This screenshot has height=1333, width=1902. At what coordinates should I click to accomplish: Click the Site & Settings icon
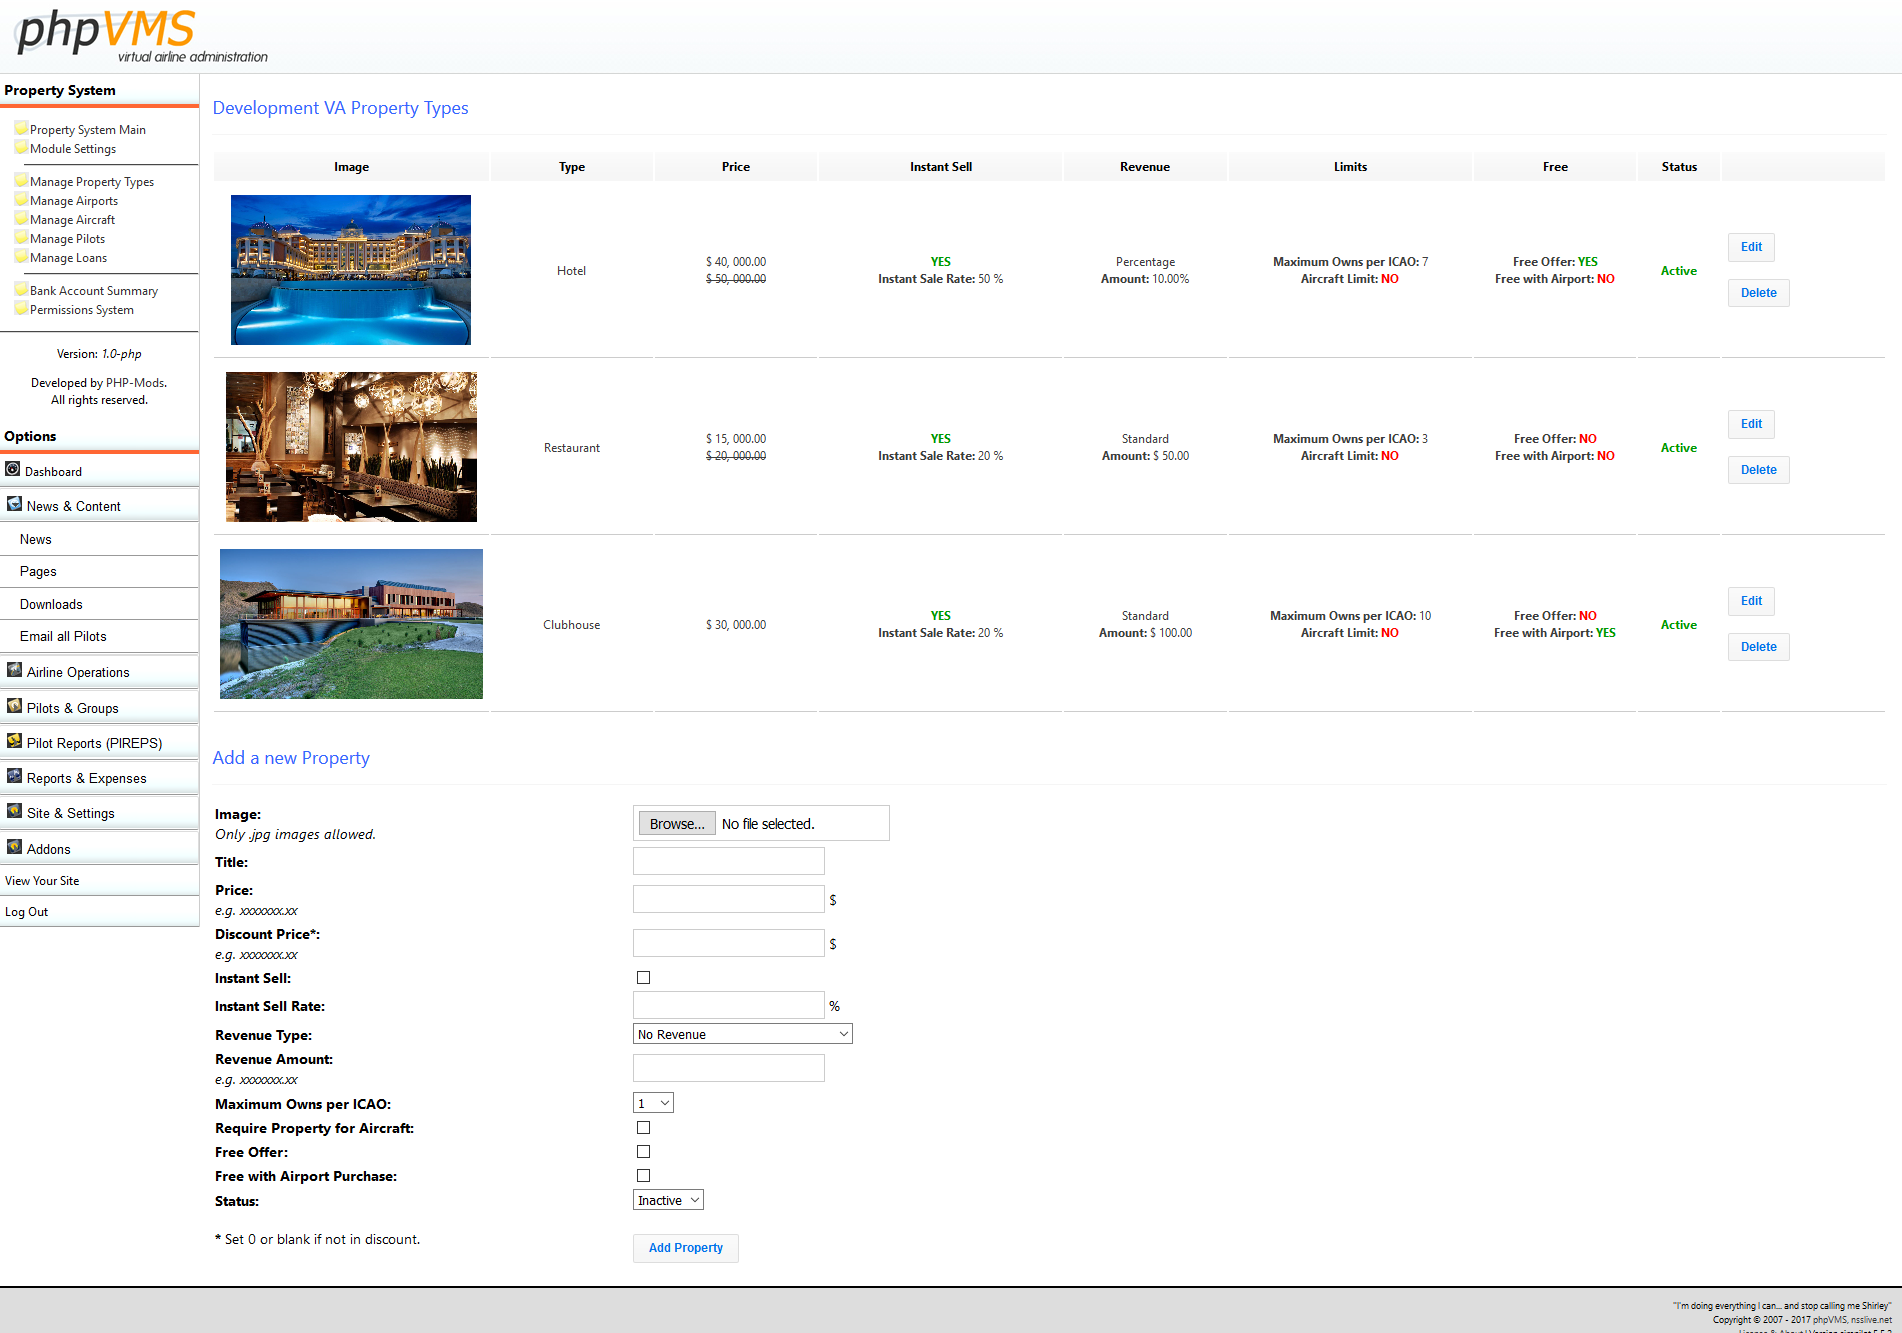click(14, 811)
